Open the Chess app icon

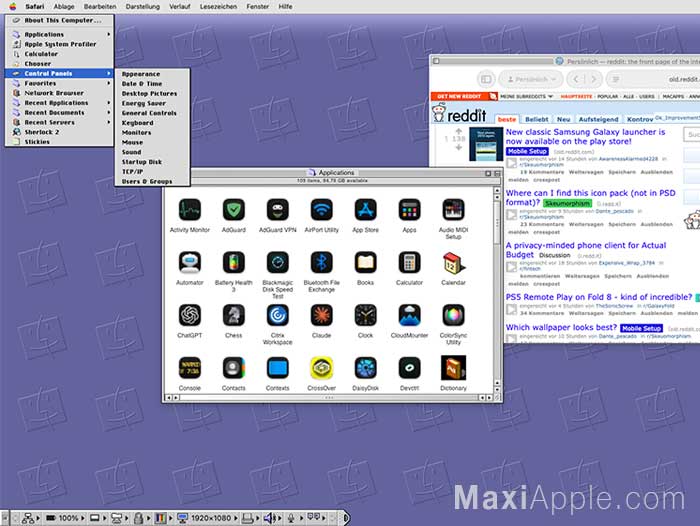233,315
